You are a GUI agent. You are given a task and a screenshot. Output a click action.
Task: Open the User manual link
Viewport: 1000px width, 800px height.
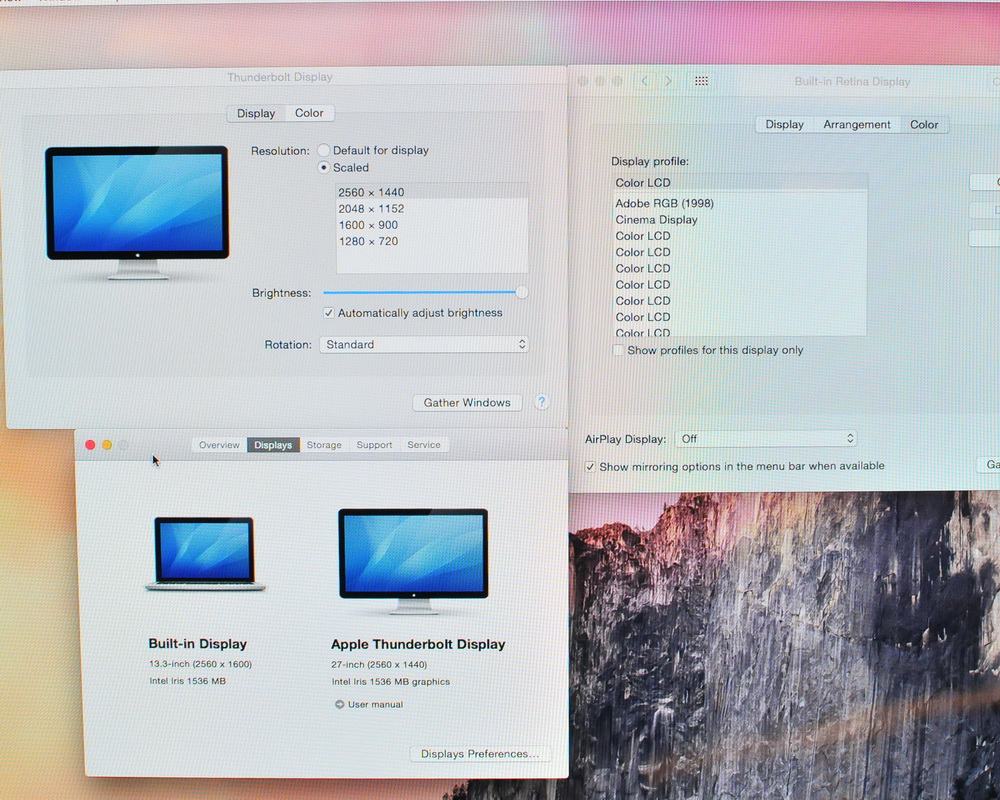pyautogui.click(x=376, y=704)
